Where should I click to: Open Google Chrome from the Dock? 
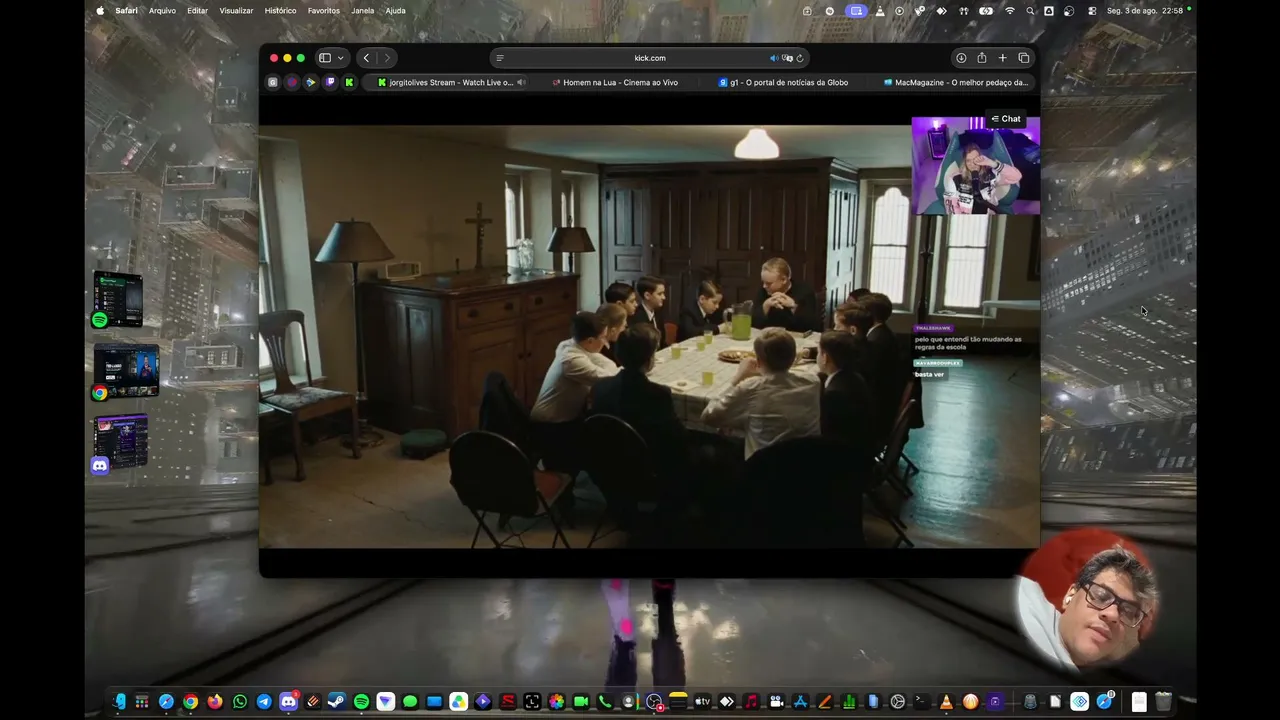190,702
